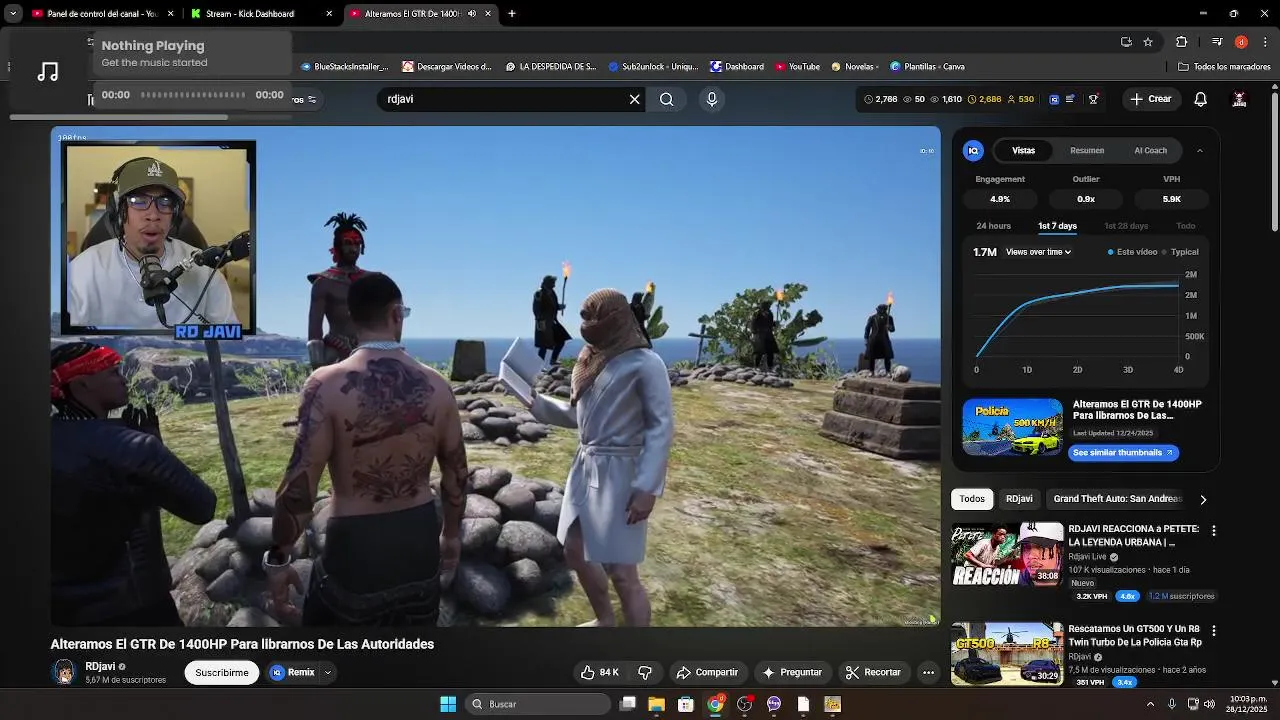Click the search magnifier button

(x=667, y=99)
